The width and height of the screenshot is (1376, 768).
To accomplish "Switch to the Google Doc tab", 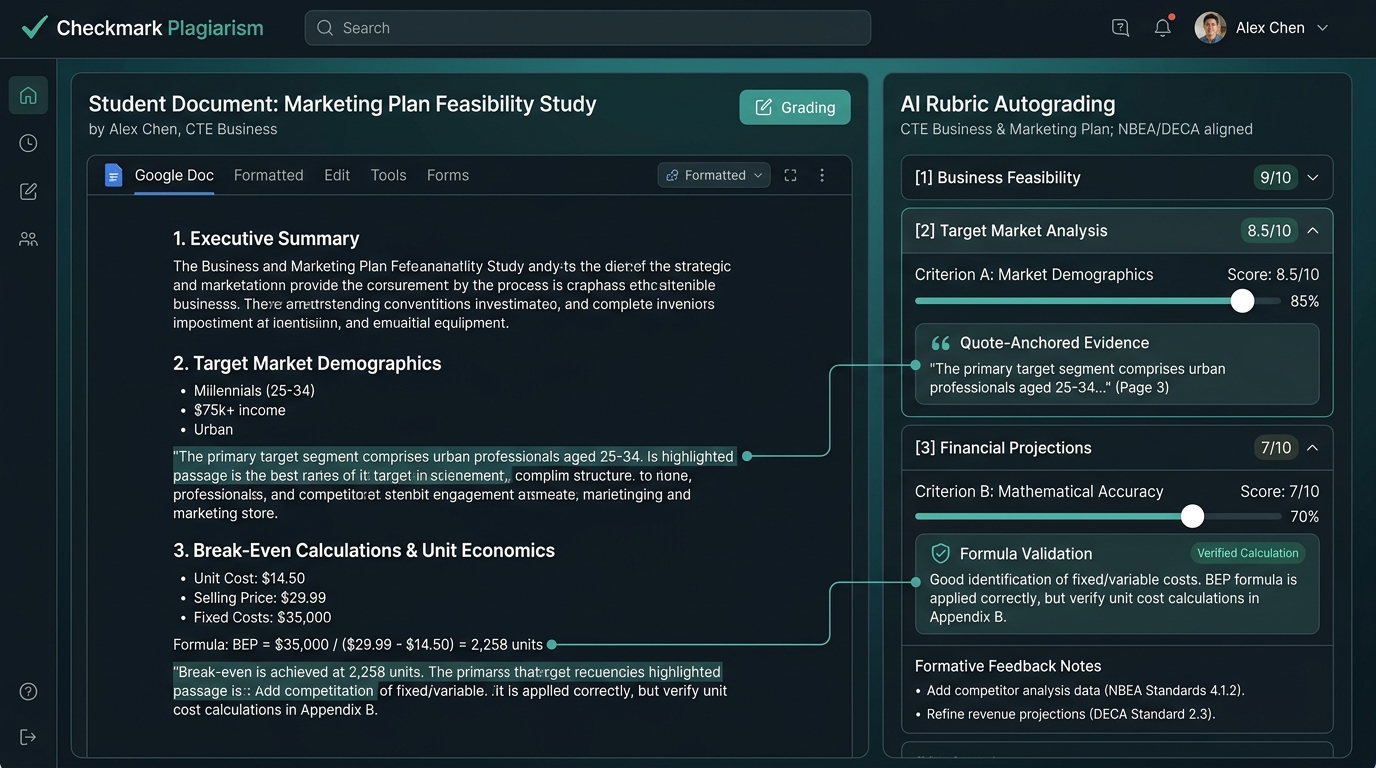I will click(174, 175).
